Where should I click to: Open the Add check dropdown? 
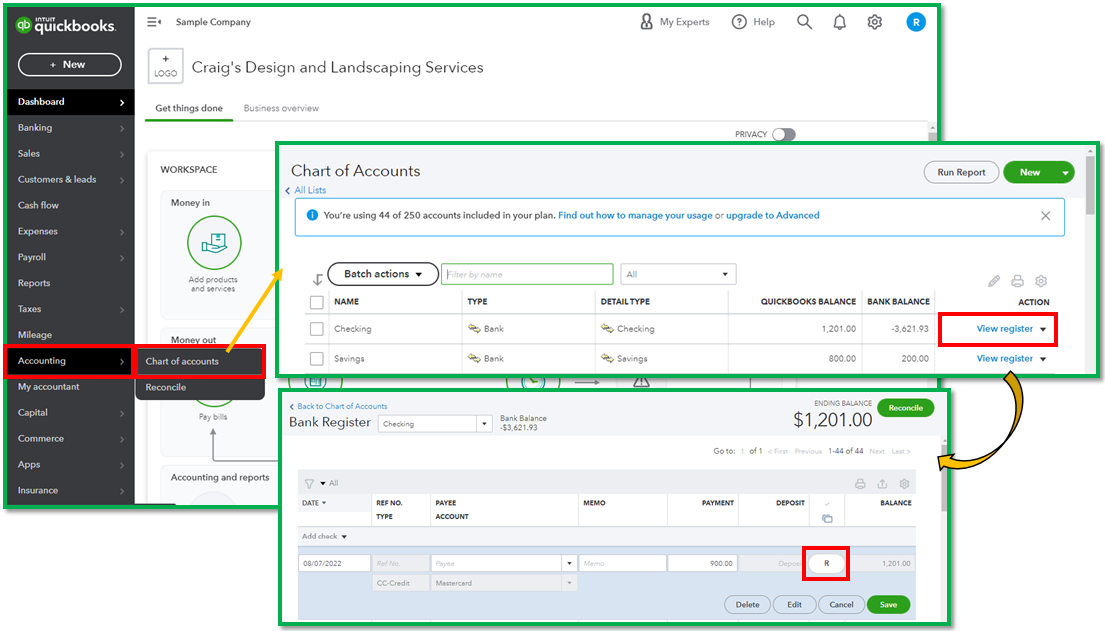click(x=324, y=537)
